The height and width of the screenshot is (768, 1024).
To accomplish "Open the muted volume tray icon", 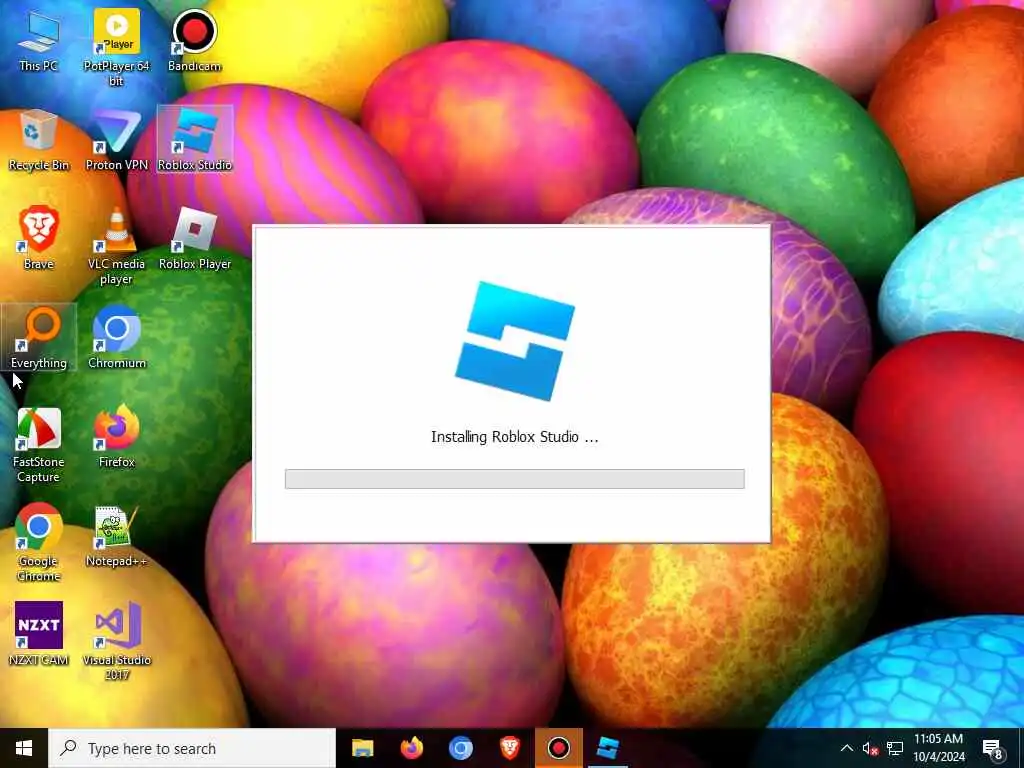I will pos(870,748).
